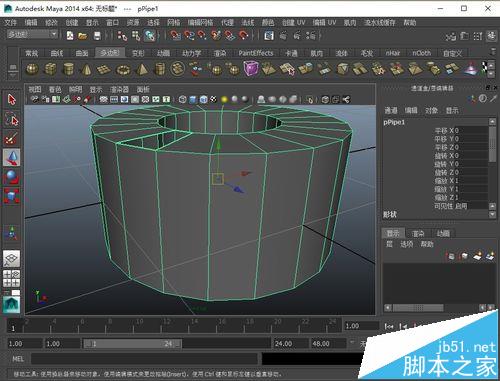Create a polygon cube from the shelf
The height and width of the screenshot is (381, 500).
pos(51,69)
